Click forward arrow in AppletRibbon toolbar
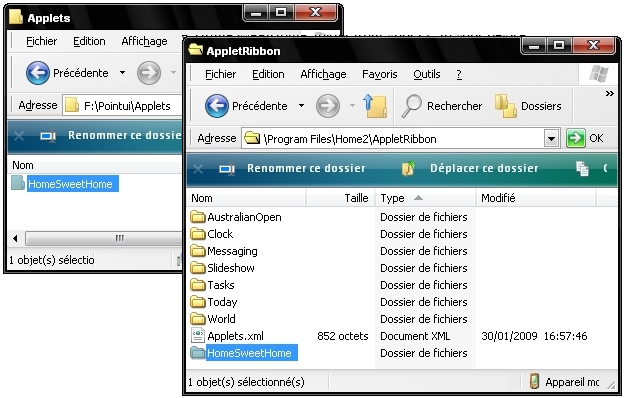 (x=328, y=106)
